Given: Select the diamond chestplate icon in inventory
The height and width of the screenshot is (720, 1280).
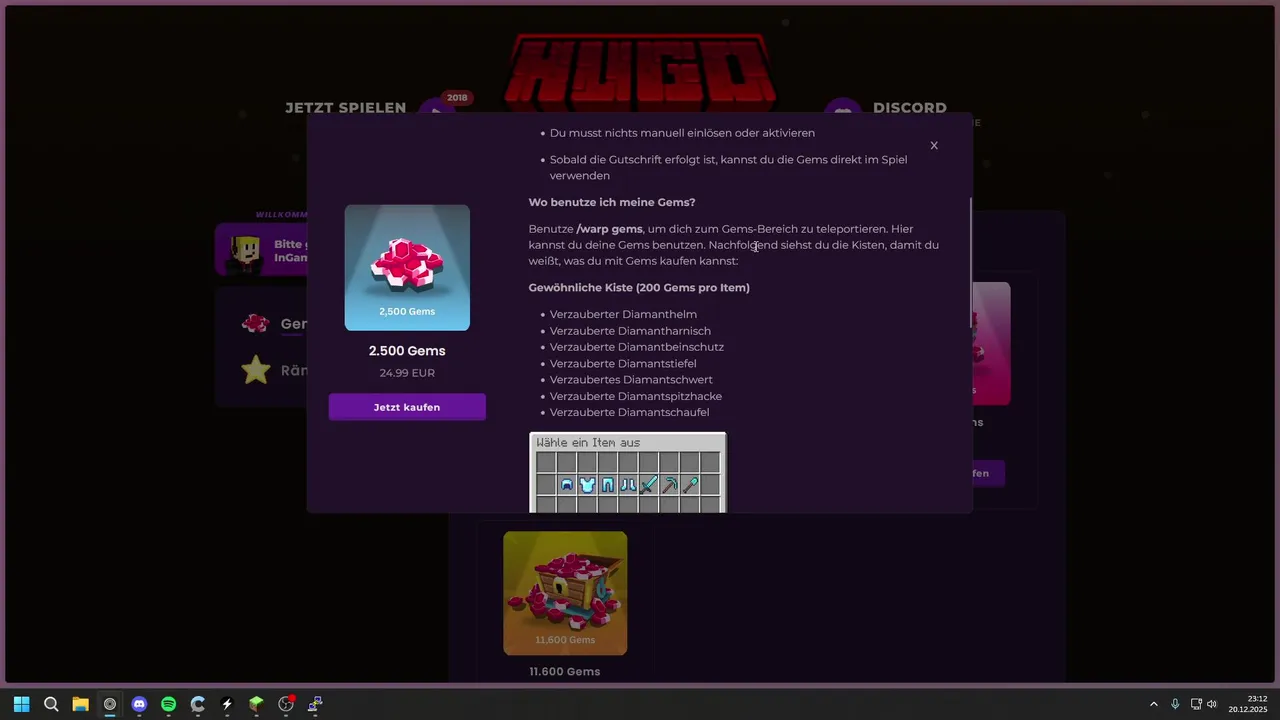Looking at the screenshot, I should tap(587, 485).
